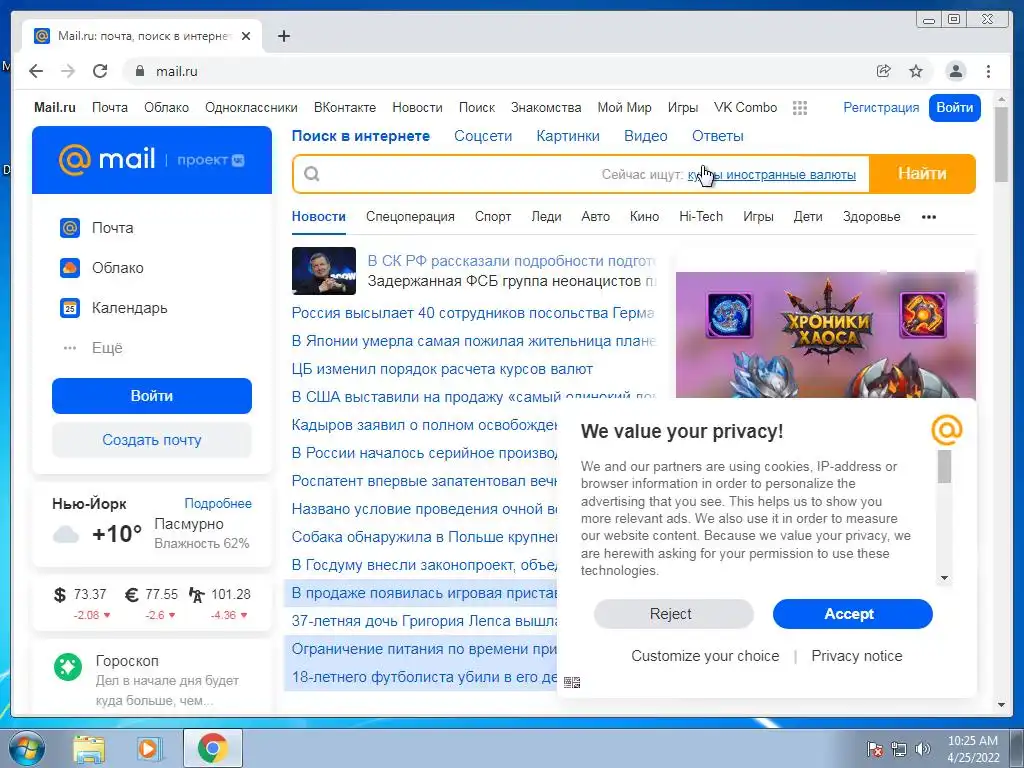Viewport: 1024px width, 768px height.
Task: Click the Найти search button
Action: click(x=922, y=174)
